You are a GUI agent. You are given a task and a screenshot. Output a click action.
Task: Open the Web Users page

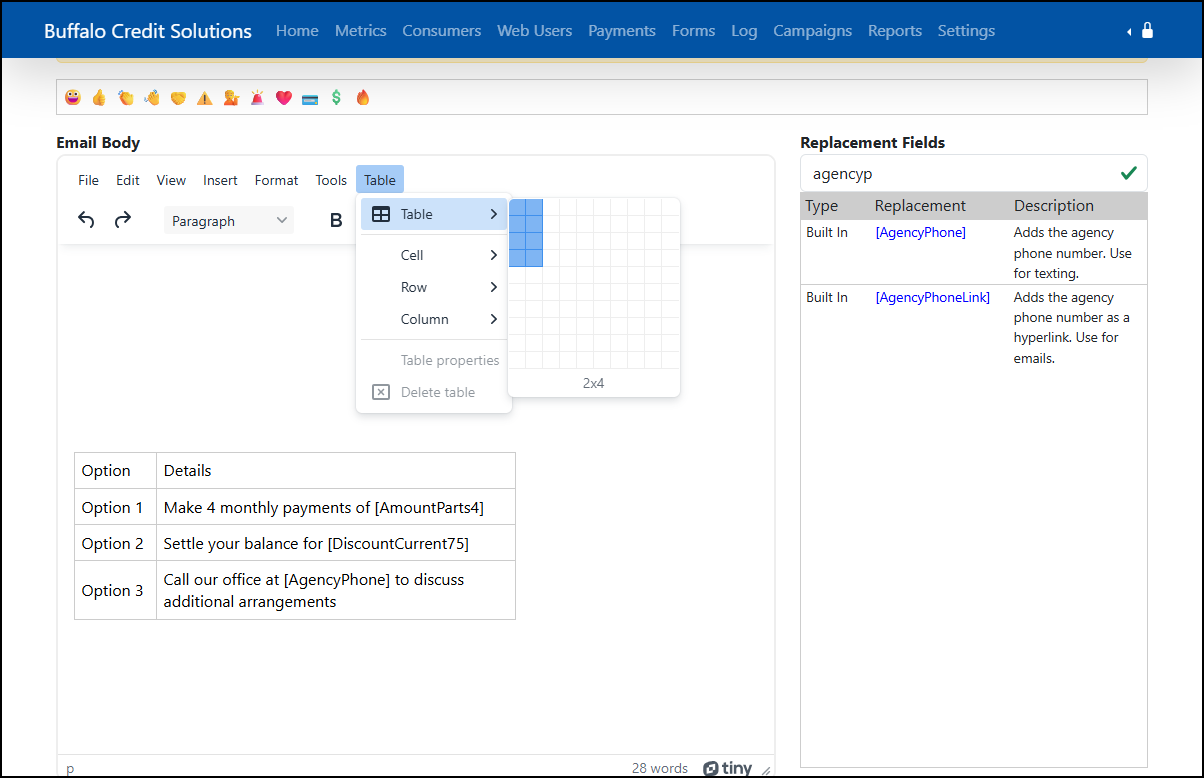pyautogui.click(x=535, y=31)
